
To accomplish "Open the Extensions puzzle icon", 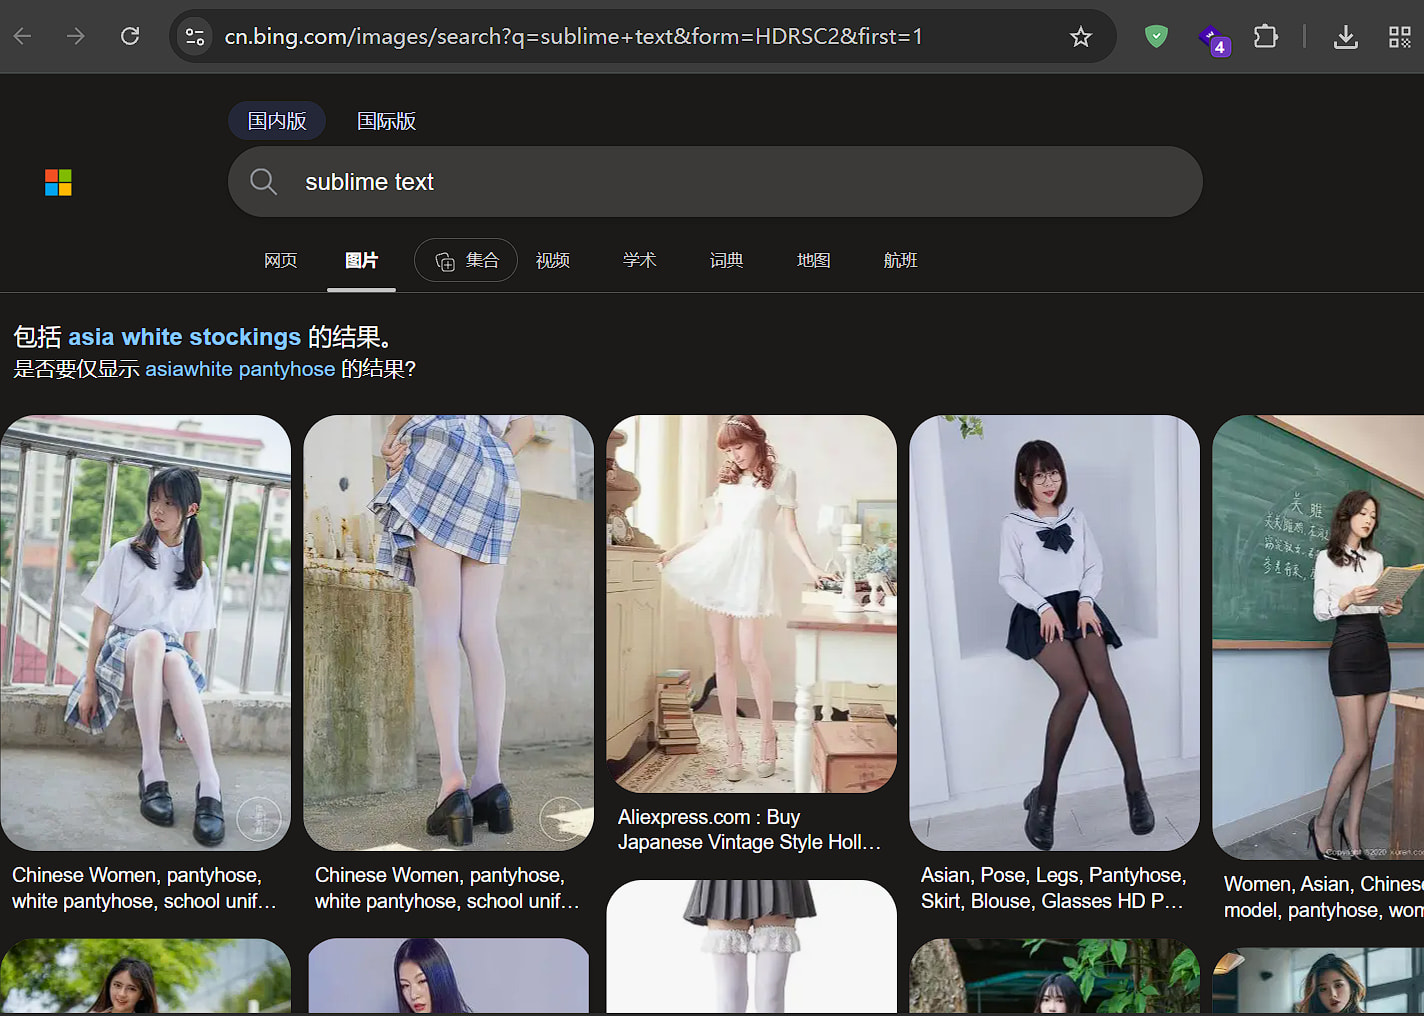I will point(1265,37).
